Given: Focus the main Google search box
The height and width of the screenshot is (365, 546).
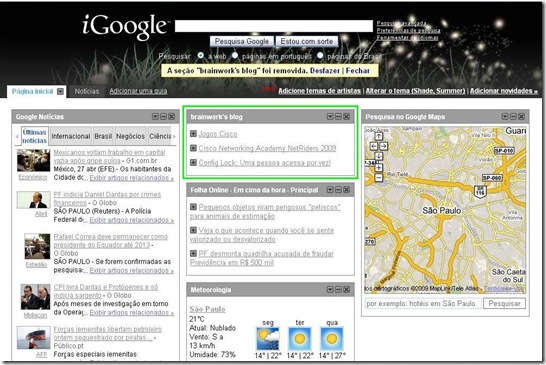Looking at the screenshot, I should pyautogui.click(x=274, y=26).
